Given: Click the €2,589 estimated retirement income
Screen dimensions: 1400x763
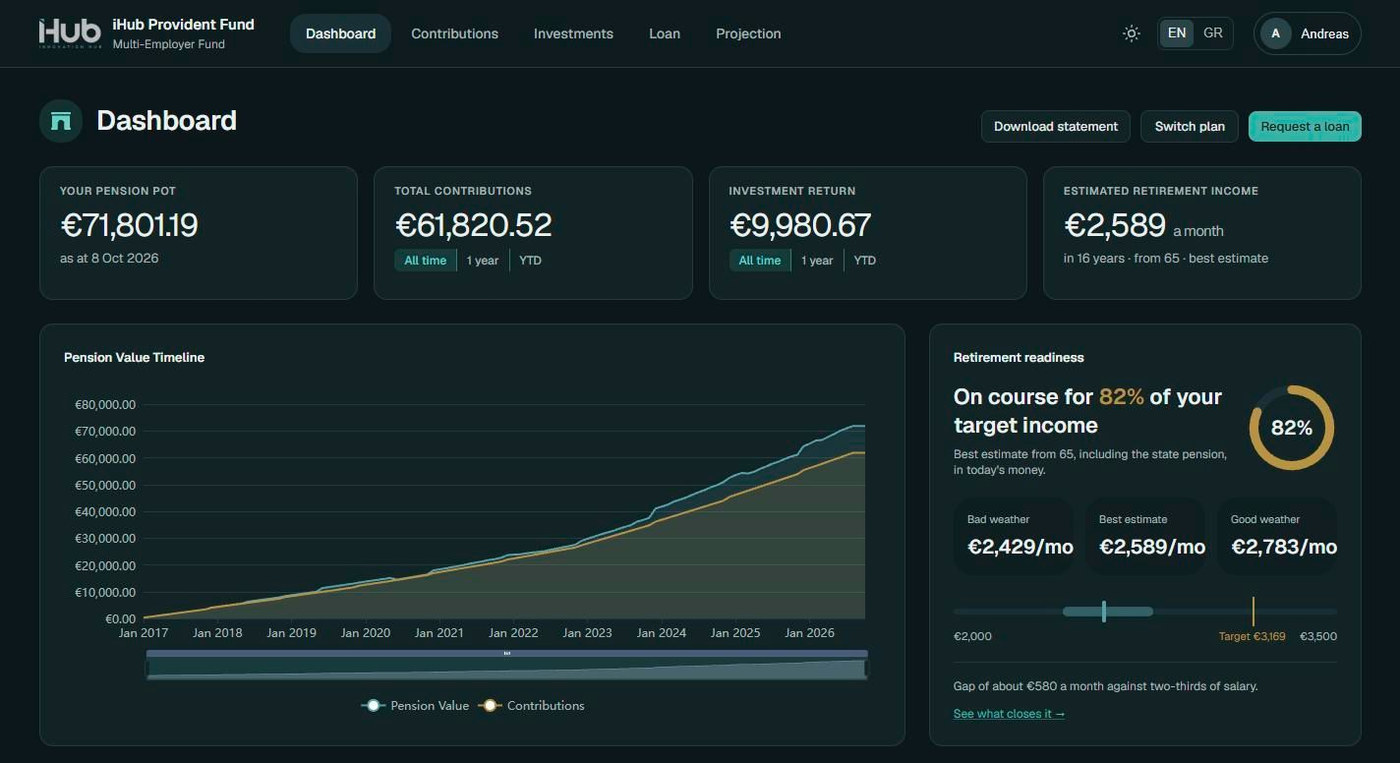Looking at the screenshot, I should click(1115, 225).
